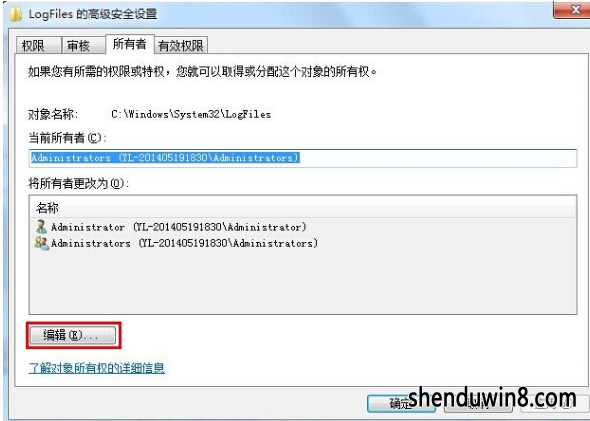Open the 审核 tab
The width and height of the screenshot is (590, 421).
coord(83,46)
